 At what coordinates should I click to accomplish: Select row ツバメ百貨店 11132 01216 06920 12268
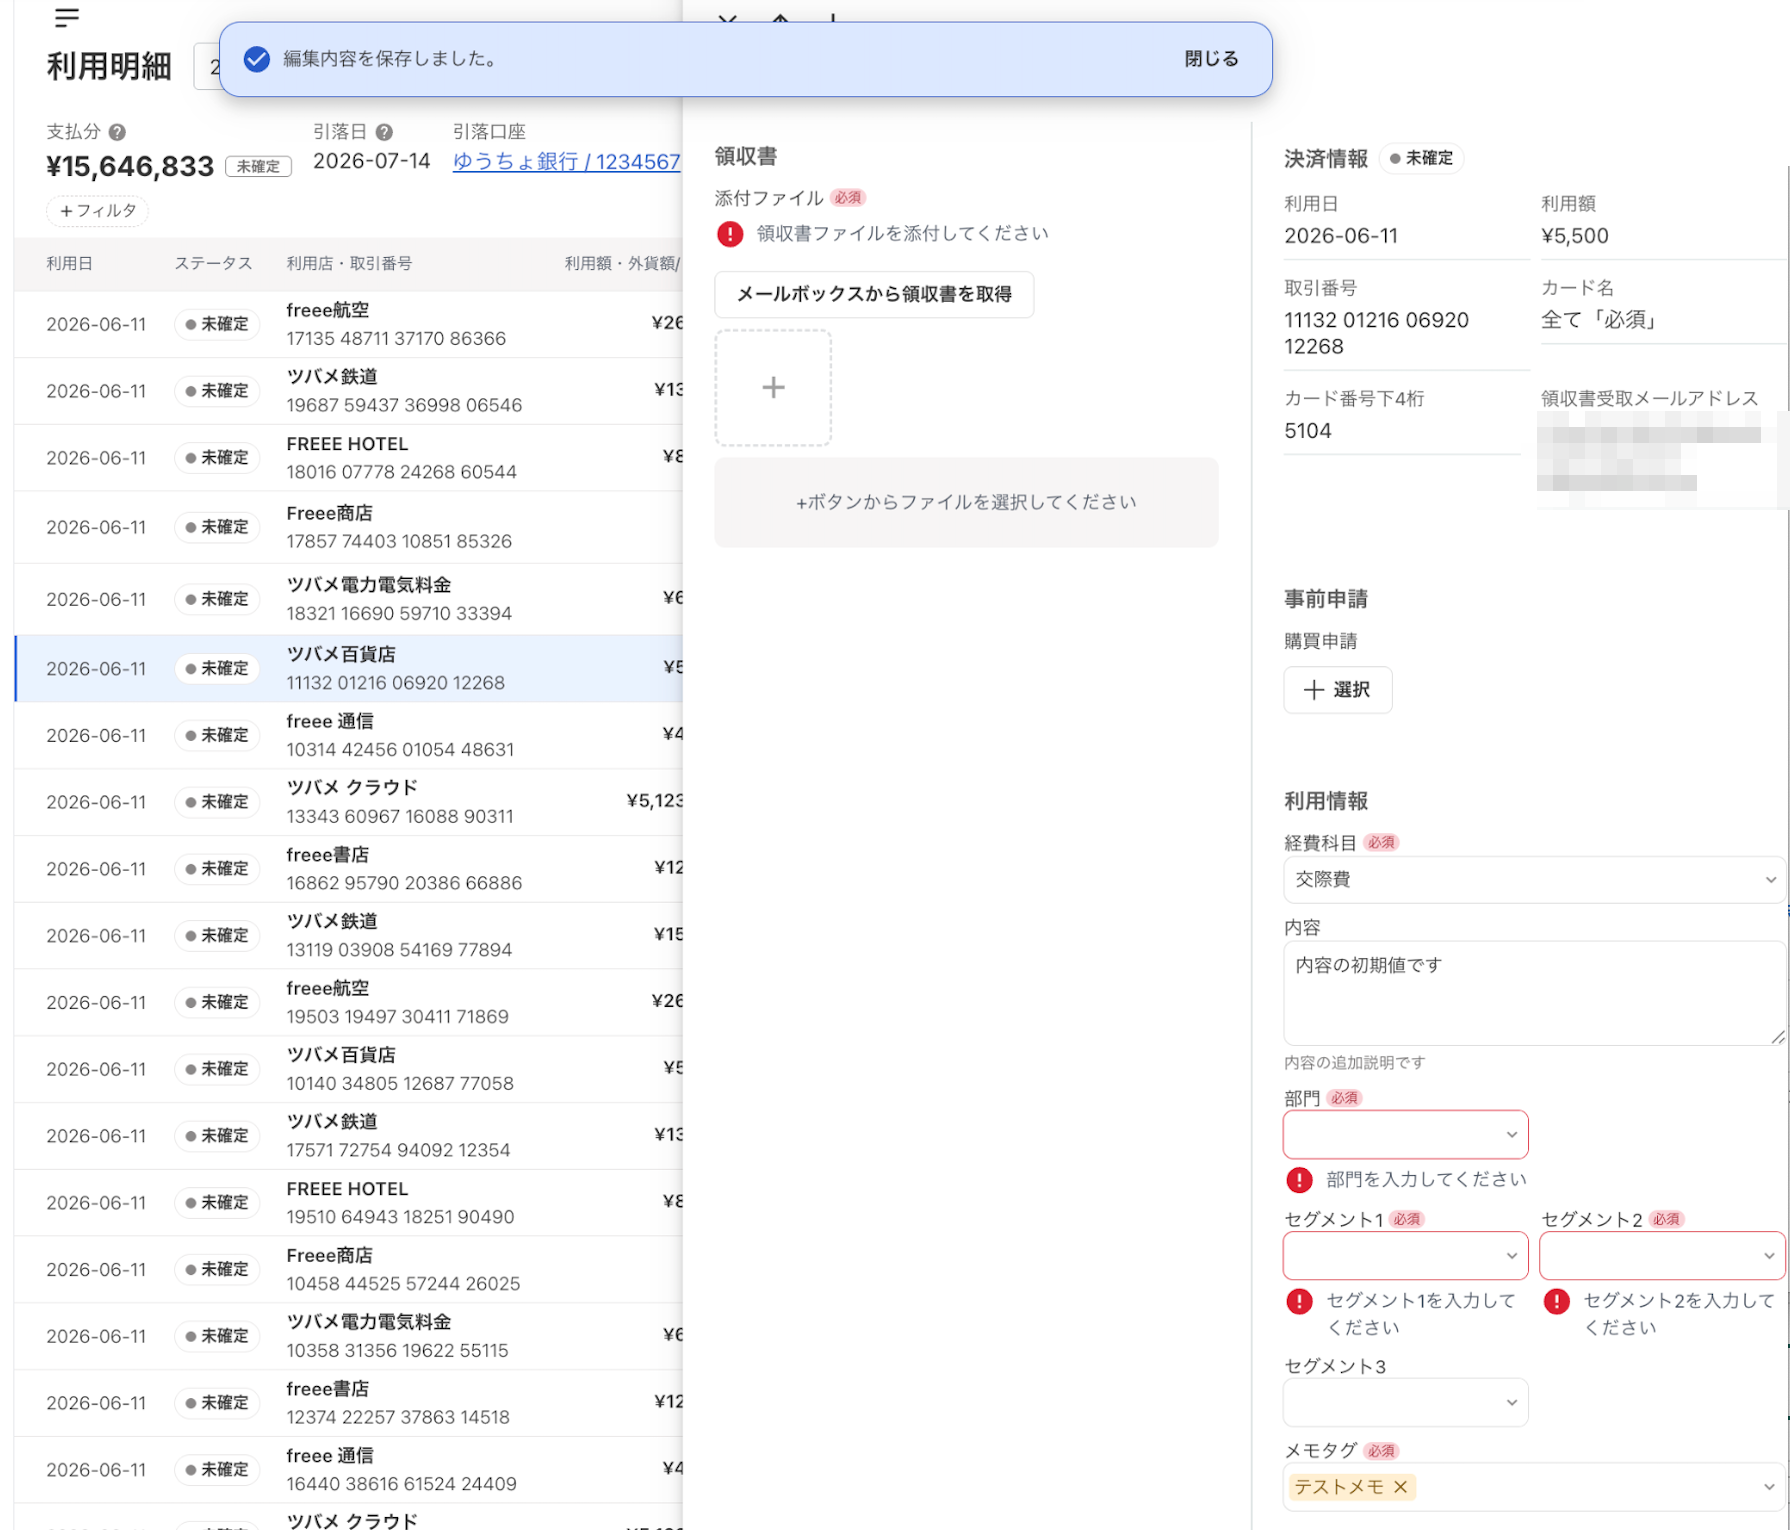tap(349, 668)
